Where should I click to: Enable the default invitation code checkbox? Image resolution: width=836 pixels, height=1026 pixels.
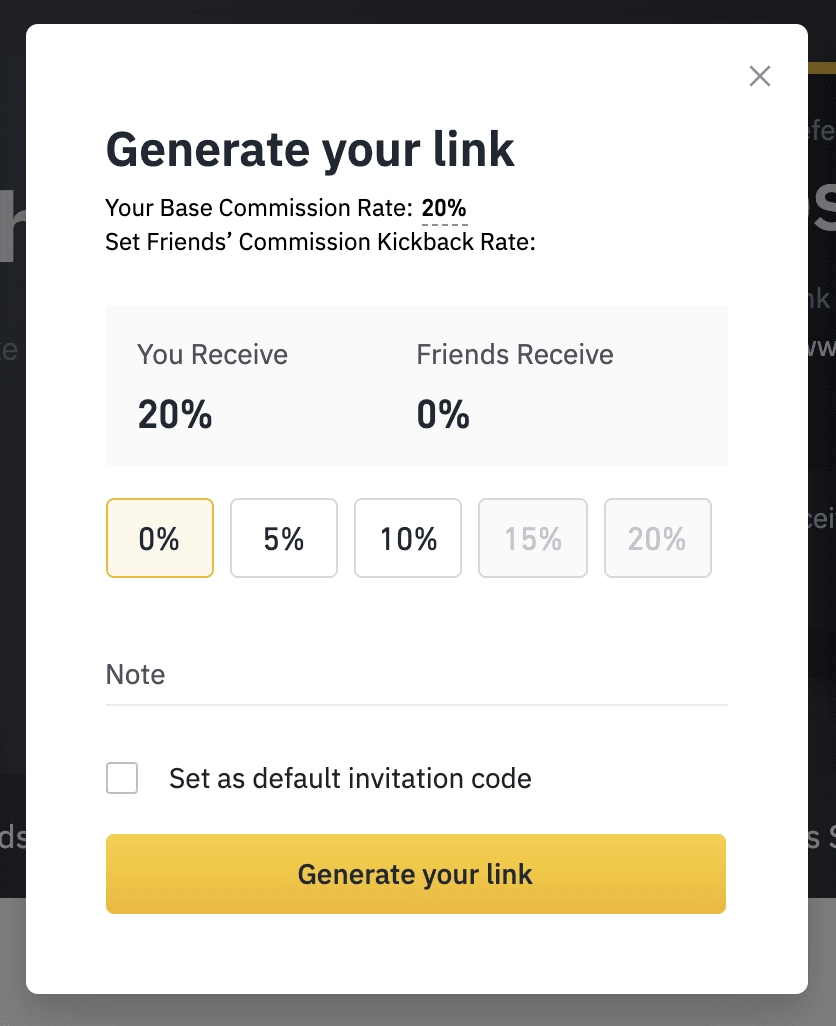pos(122,778)
